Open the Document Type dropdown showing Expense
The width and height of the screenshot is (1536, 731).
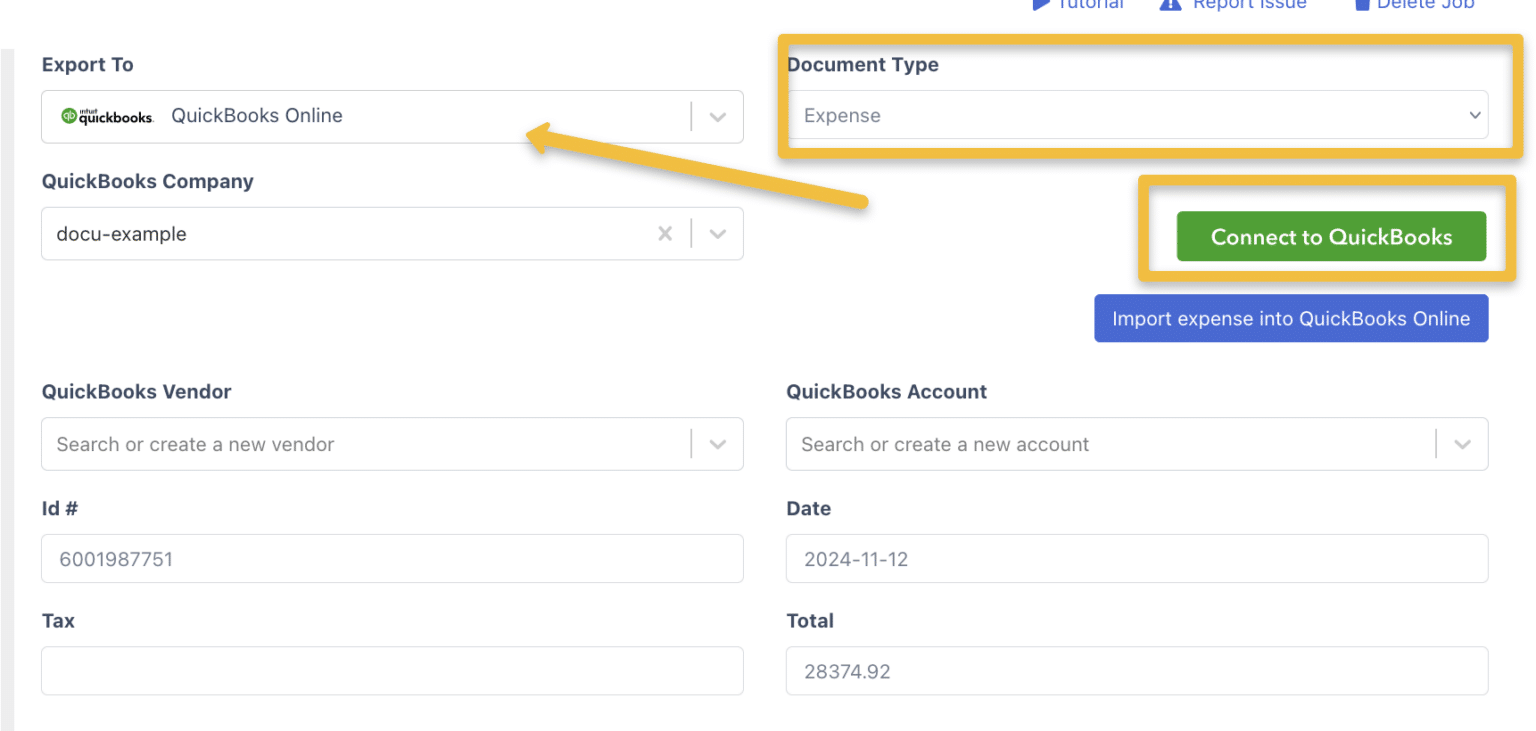pyautogui.click(x=1475, y=115)
